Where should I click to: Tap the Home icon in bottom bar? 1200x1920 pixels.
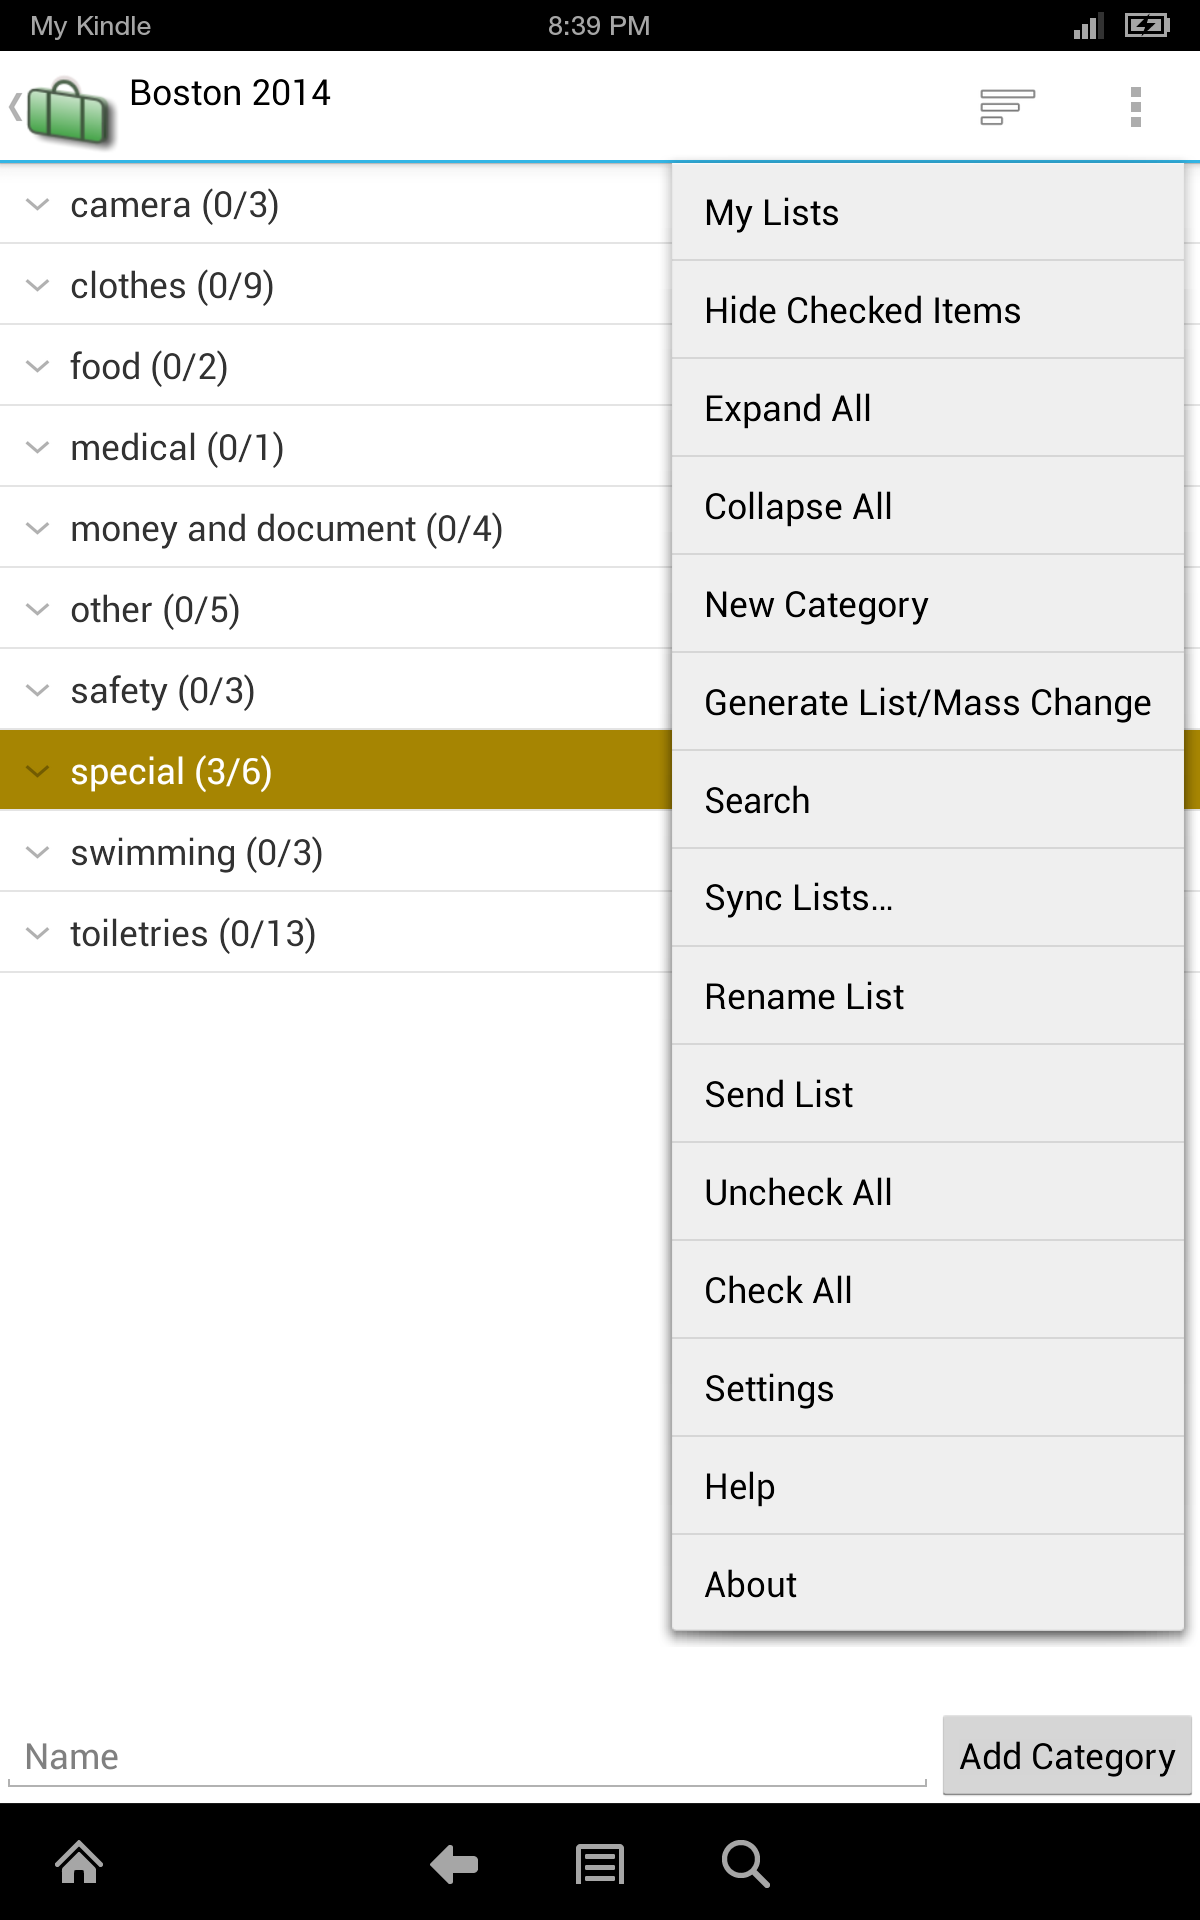[x=78, y=1862]
